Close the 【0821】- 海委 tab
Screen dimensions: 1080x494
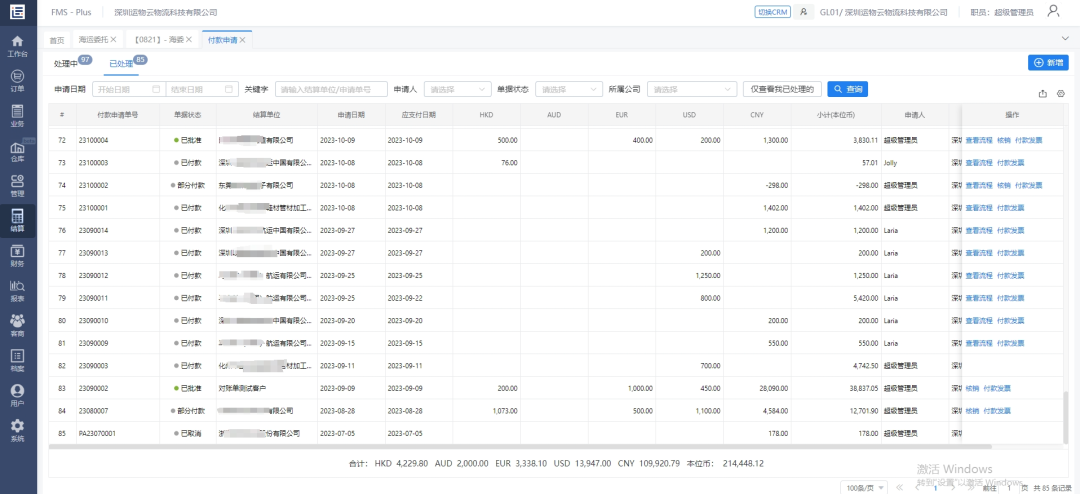[189, 40]
